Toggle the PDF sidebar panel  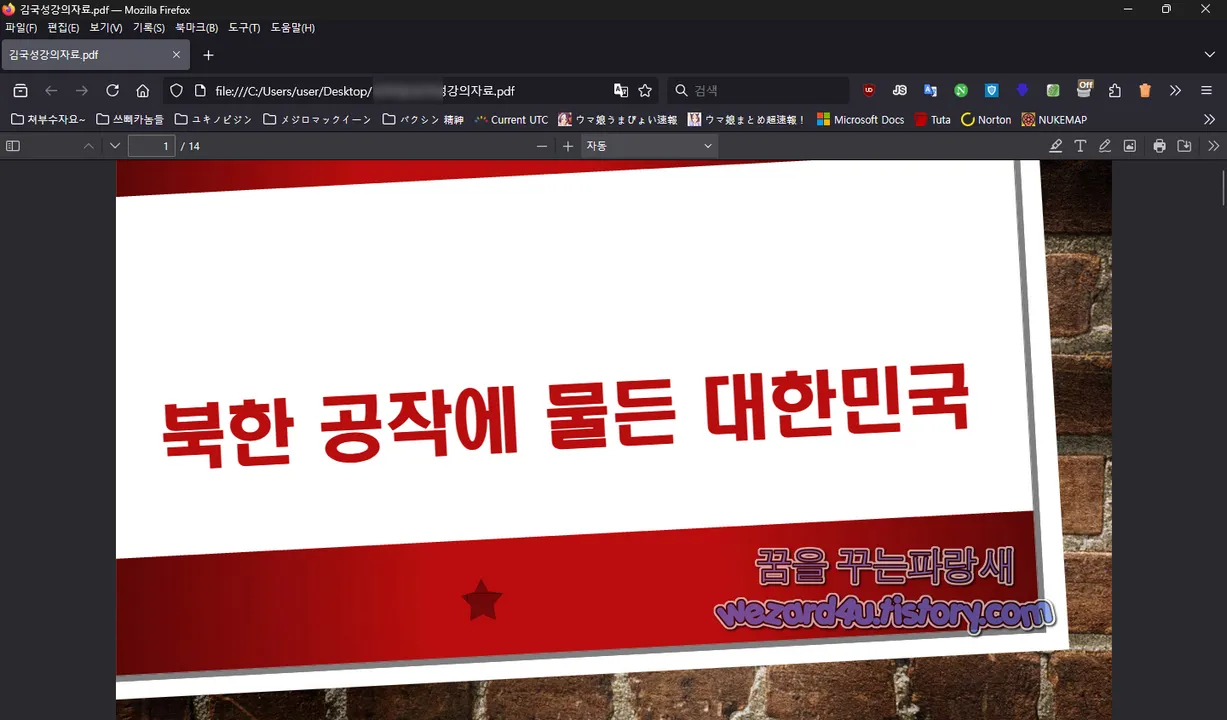pyautogui.click(x=12, y=145)
